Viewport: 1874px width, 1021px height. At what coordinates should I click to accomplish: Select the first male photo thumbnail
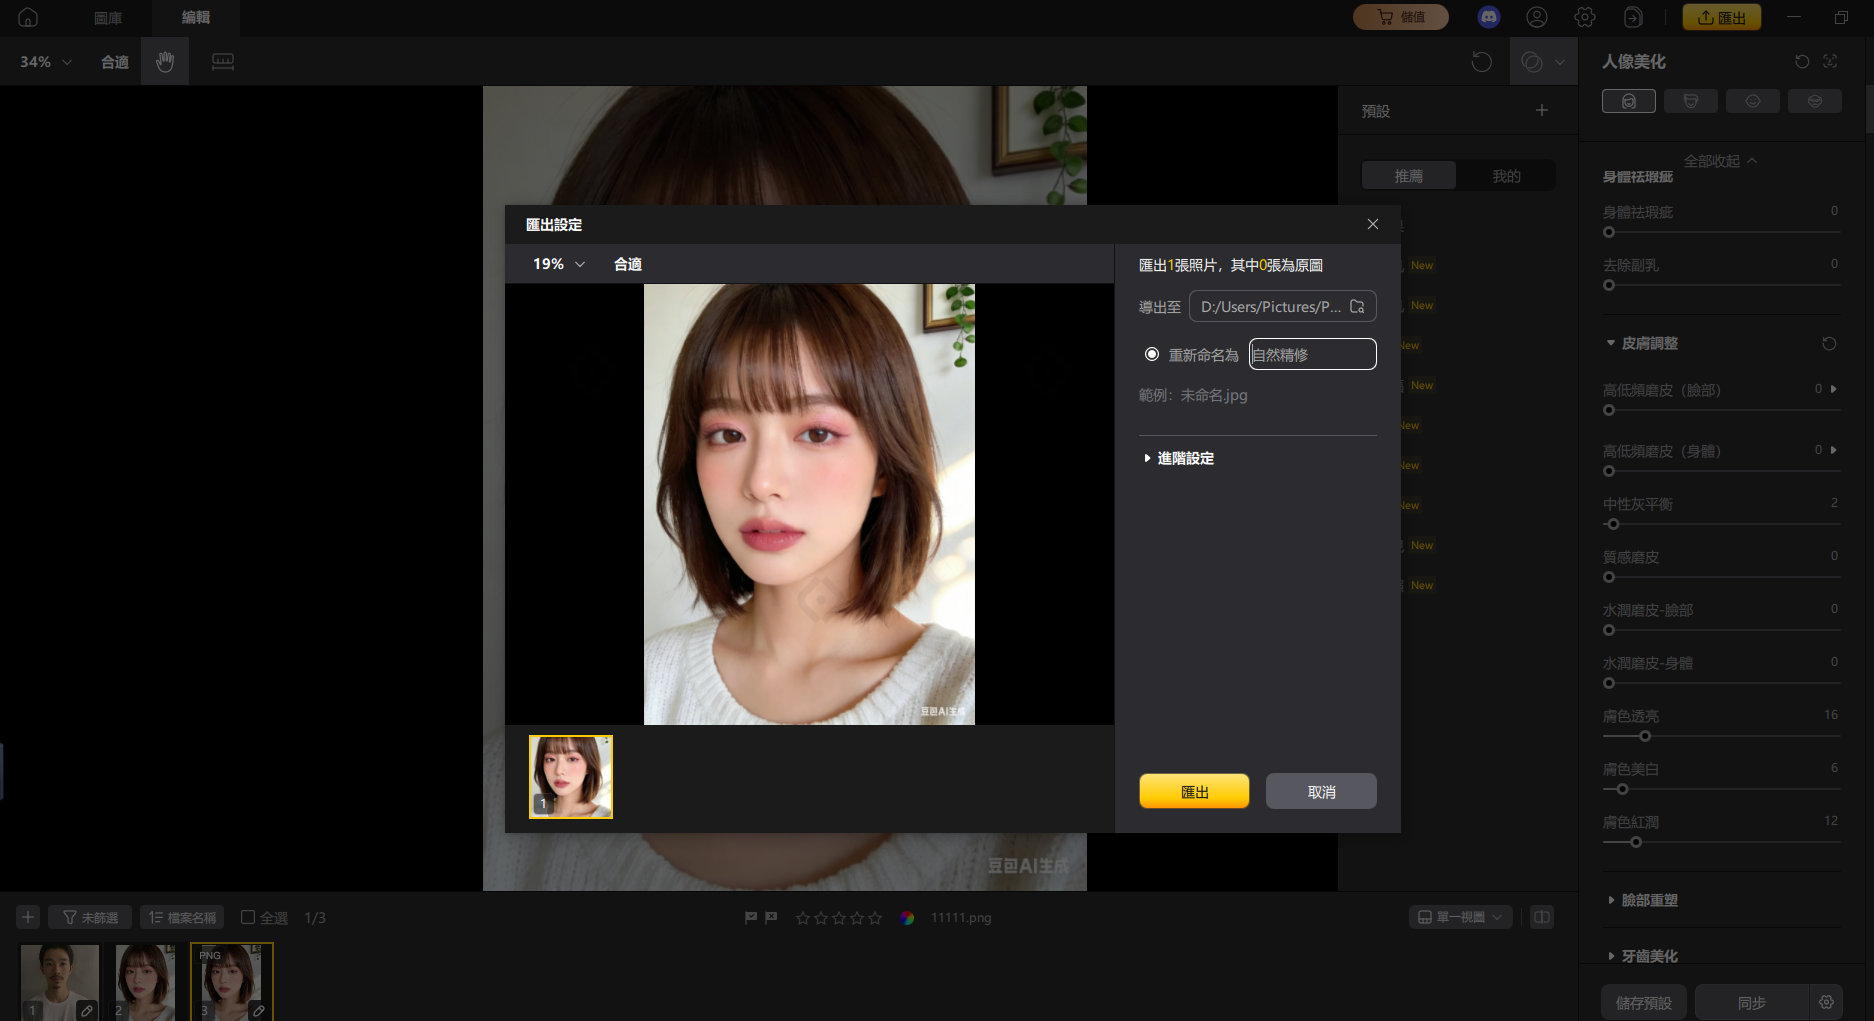[58, 981]
